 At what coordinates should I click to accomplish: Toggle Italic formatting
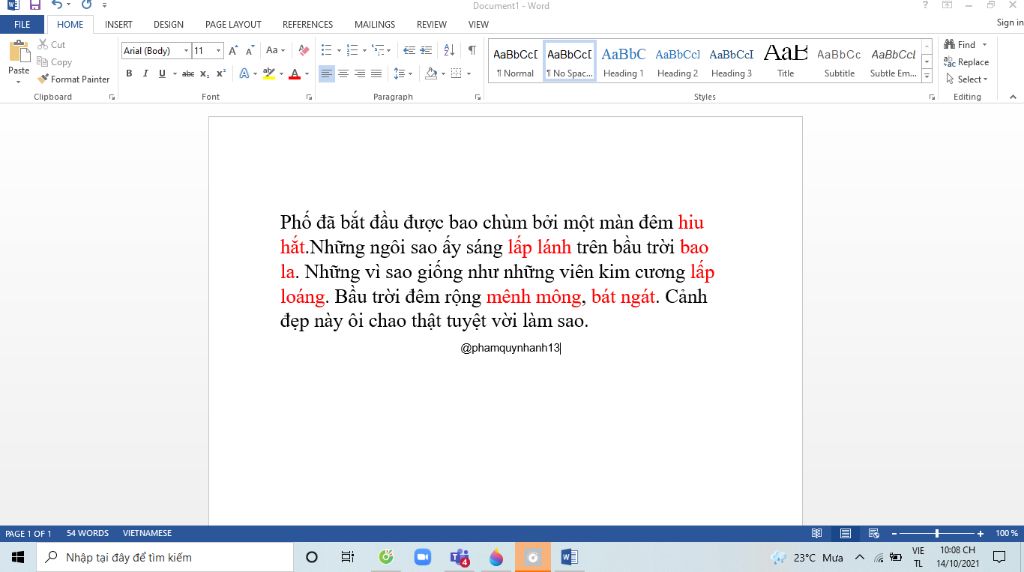pos(146,74)
